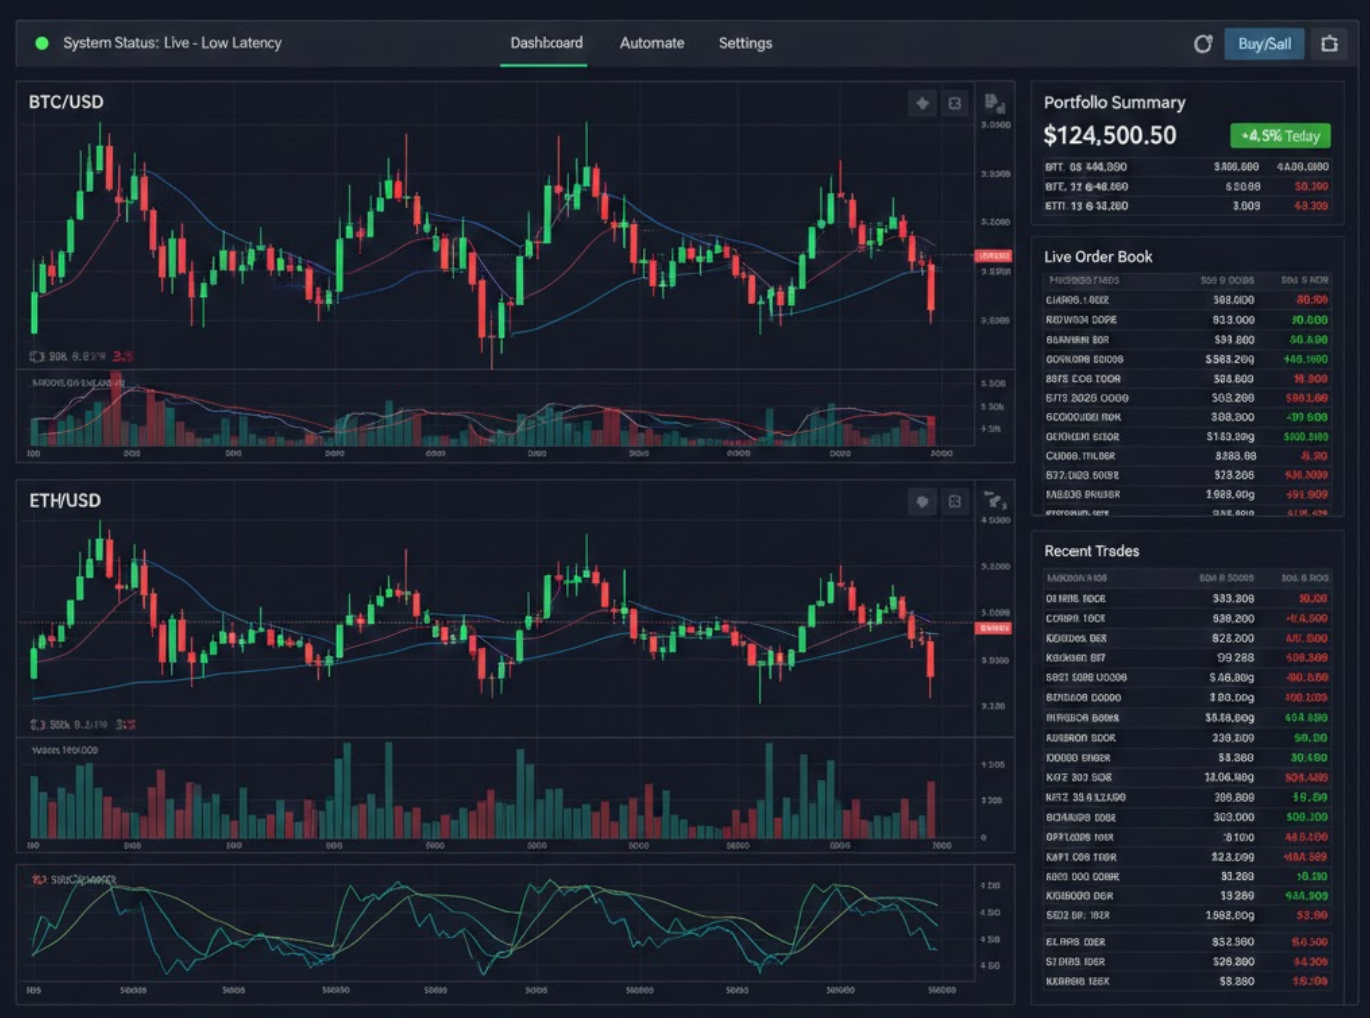Open the Settings tab
This screenshot has height=1018, width=1370.
point(745,43)
